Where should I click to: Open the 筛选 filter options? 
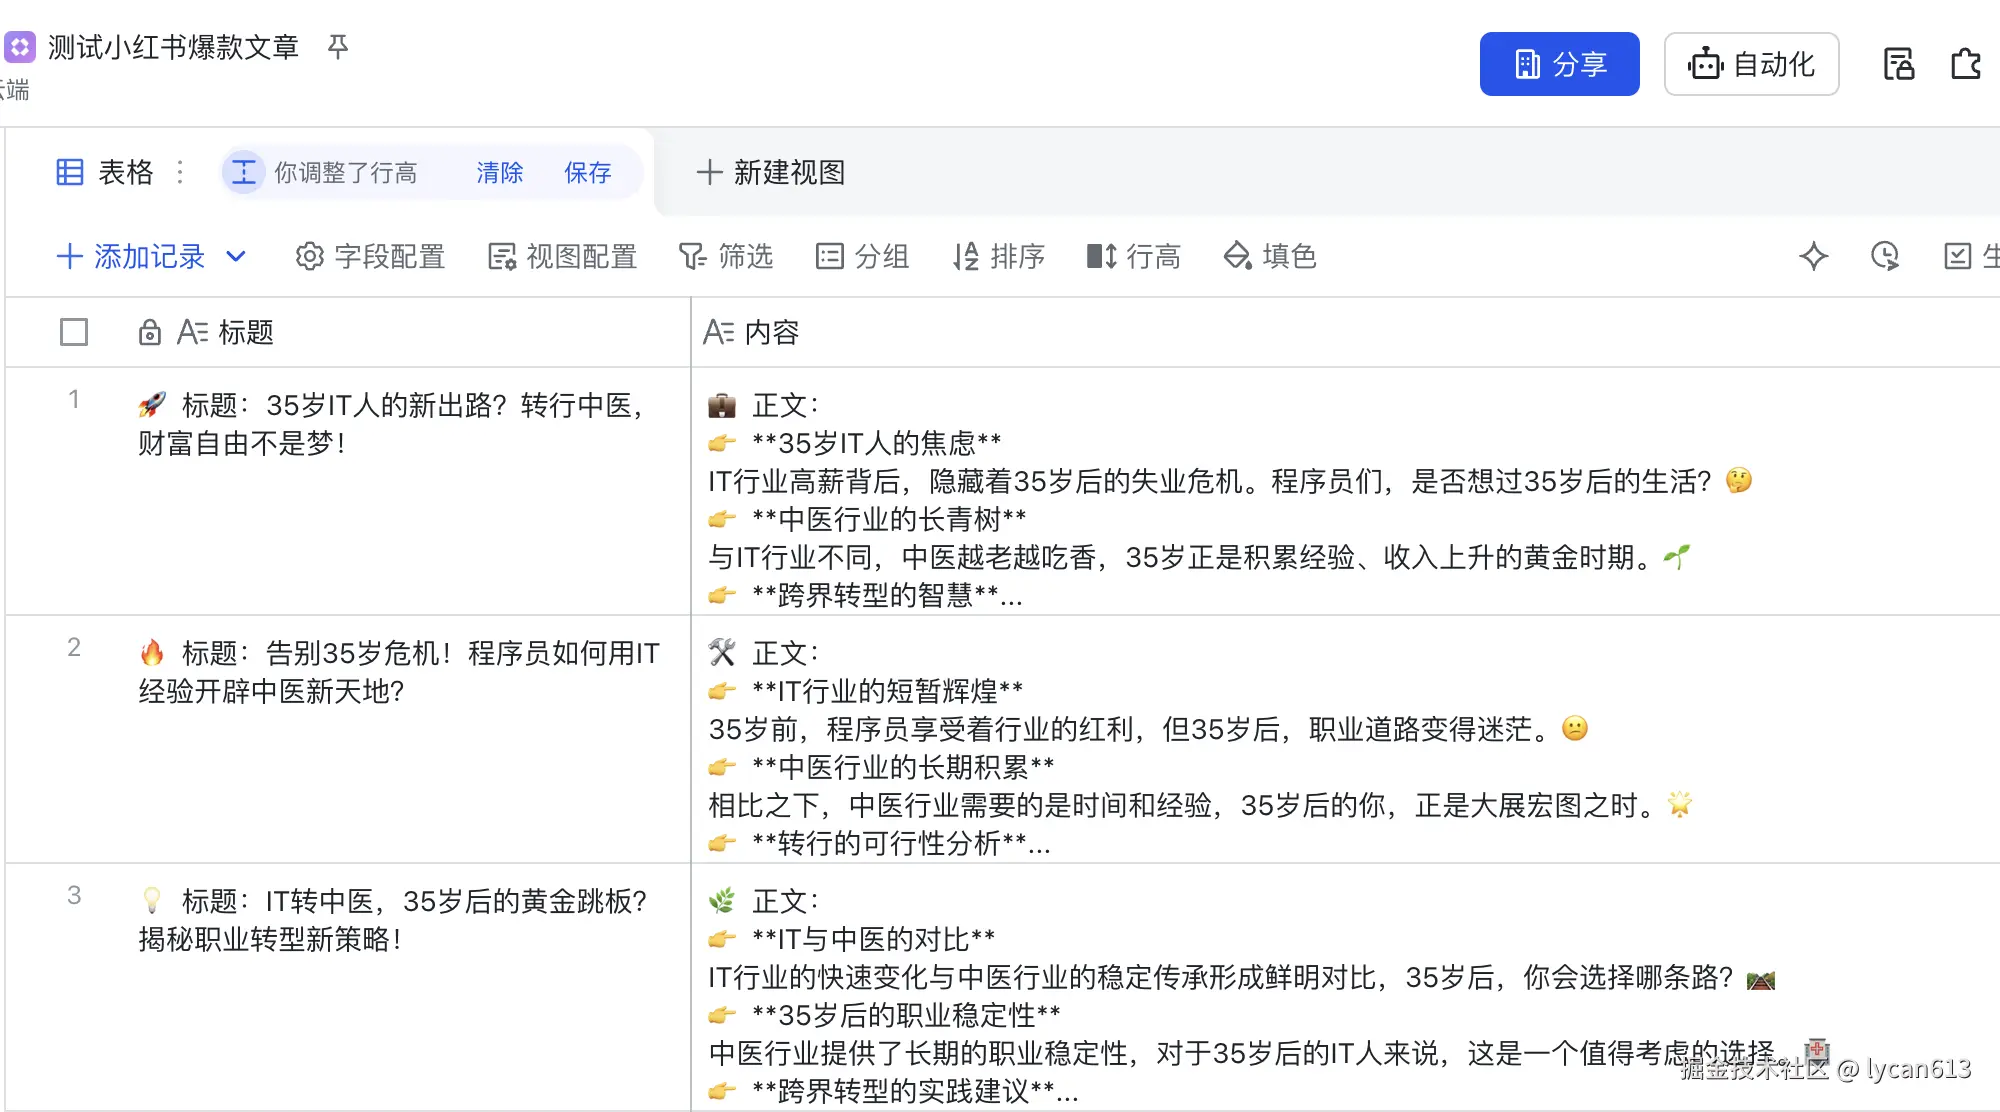(726, 256)
